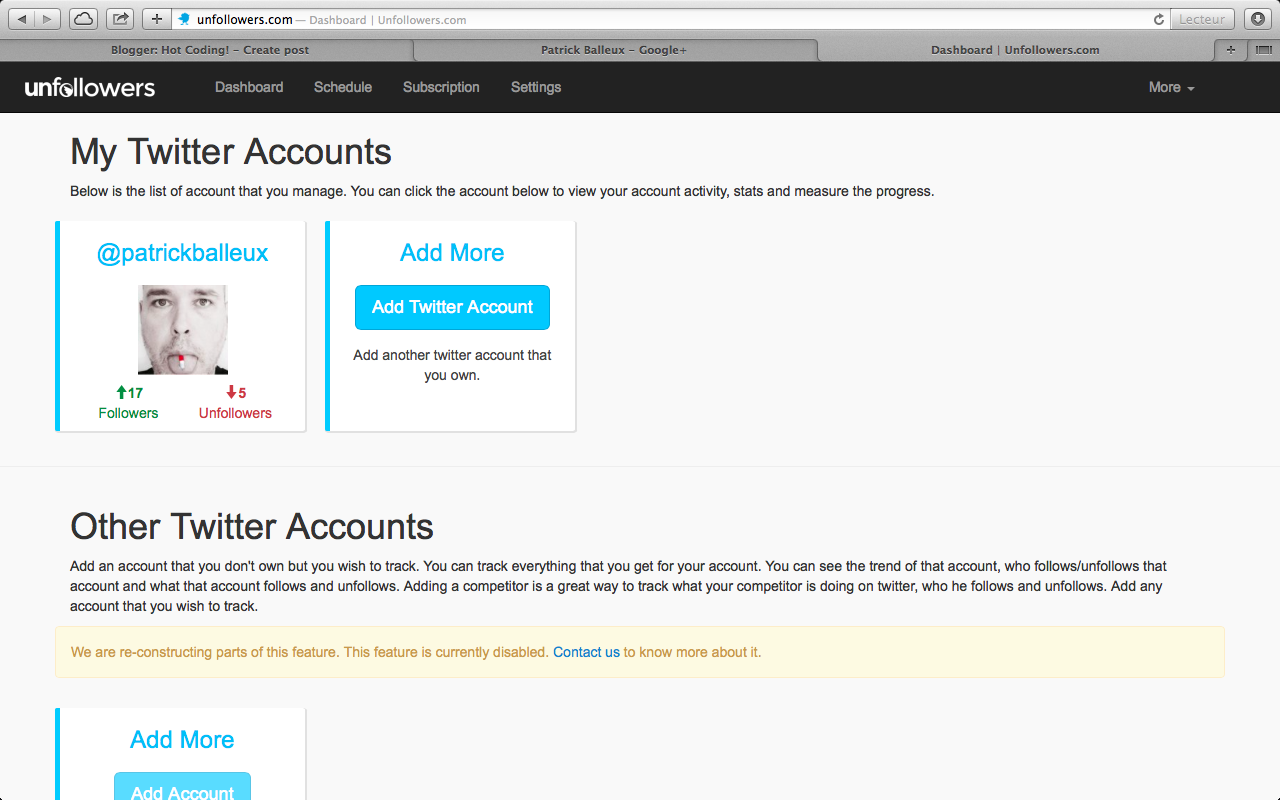Switch to the Blogger: Hot Coding! tab
Screen dimensions: 1280x800
[207, 49]
